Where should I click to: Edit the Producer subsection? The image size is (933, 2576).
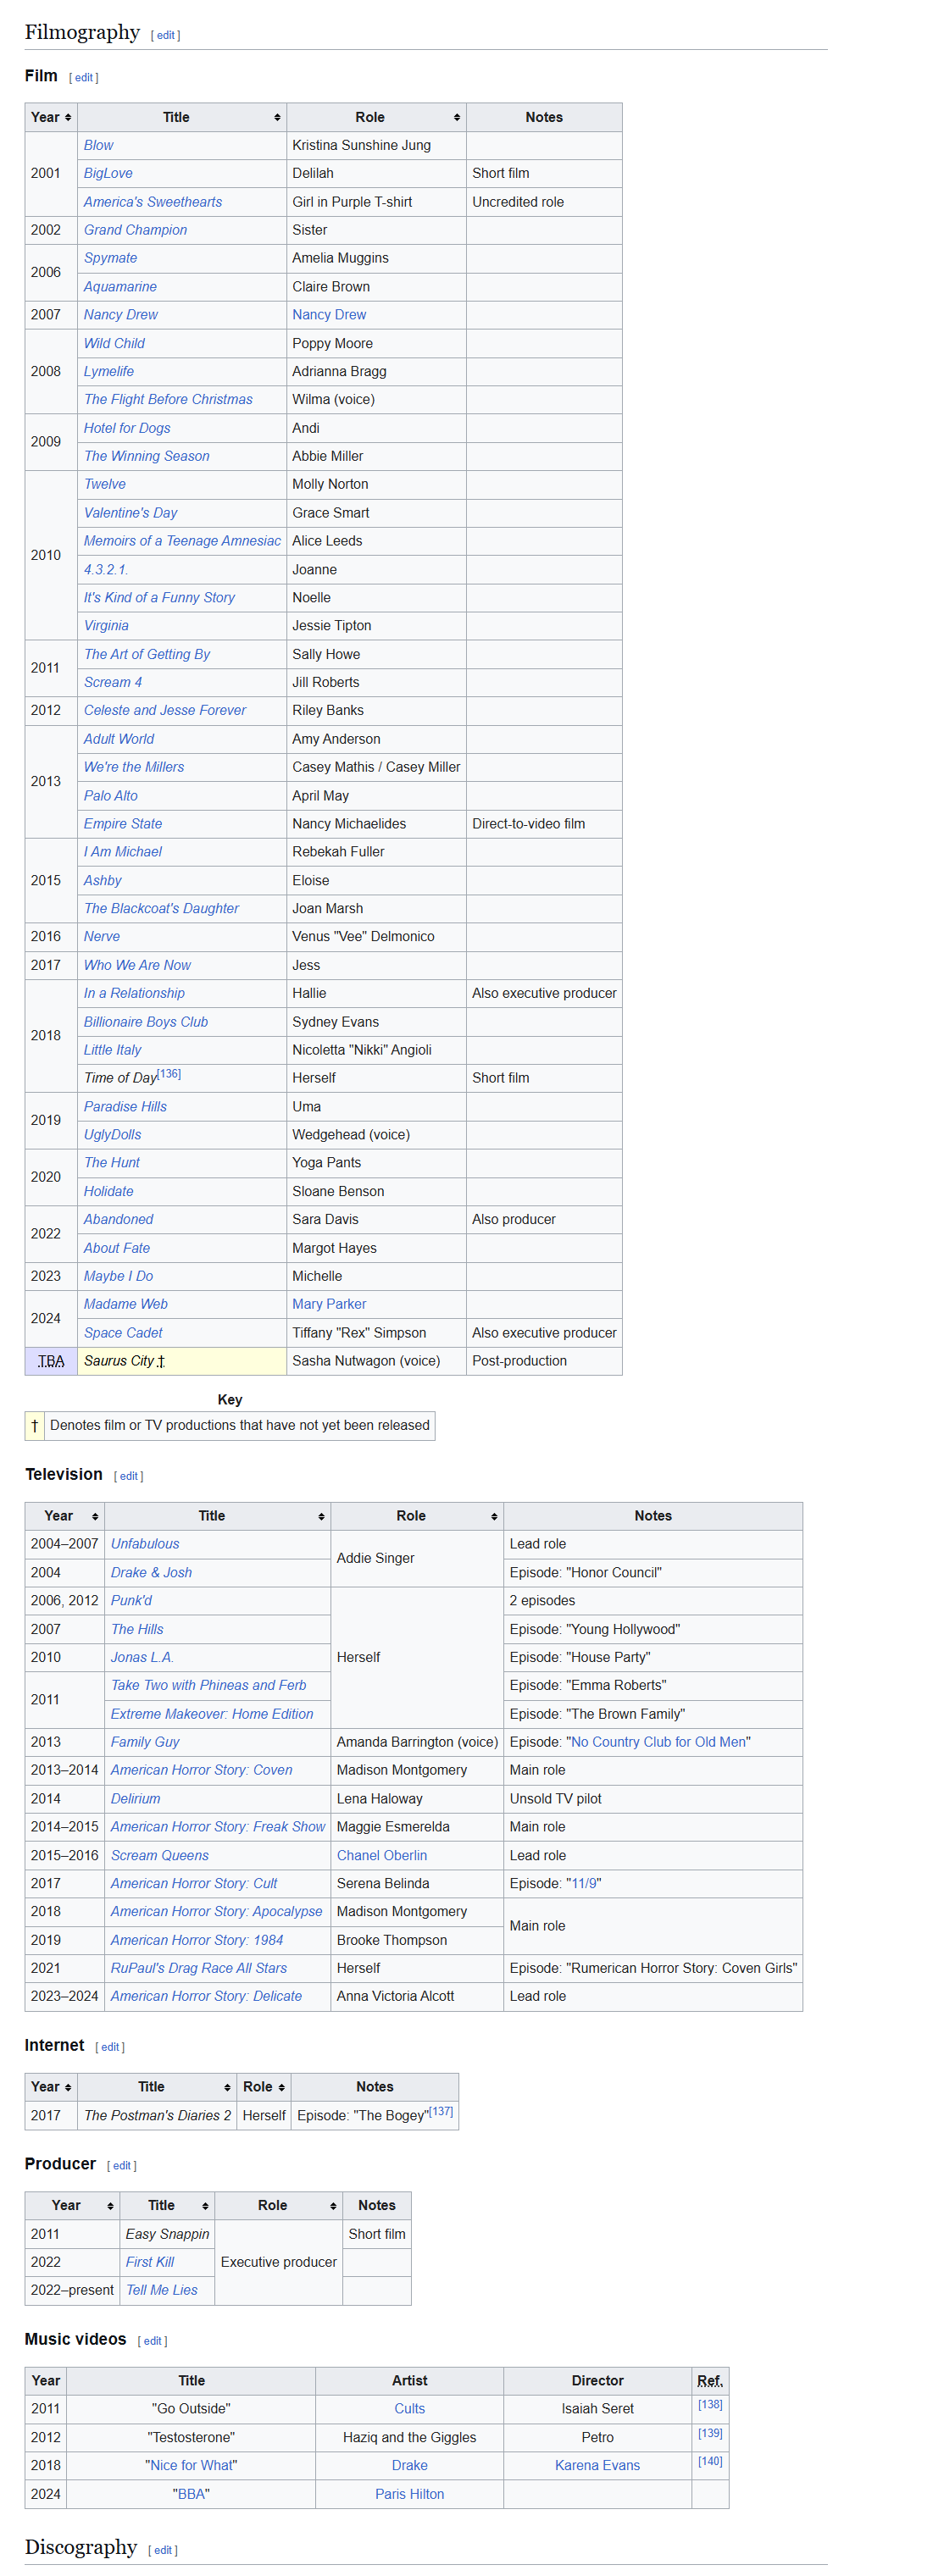coord(122,2165)
